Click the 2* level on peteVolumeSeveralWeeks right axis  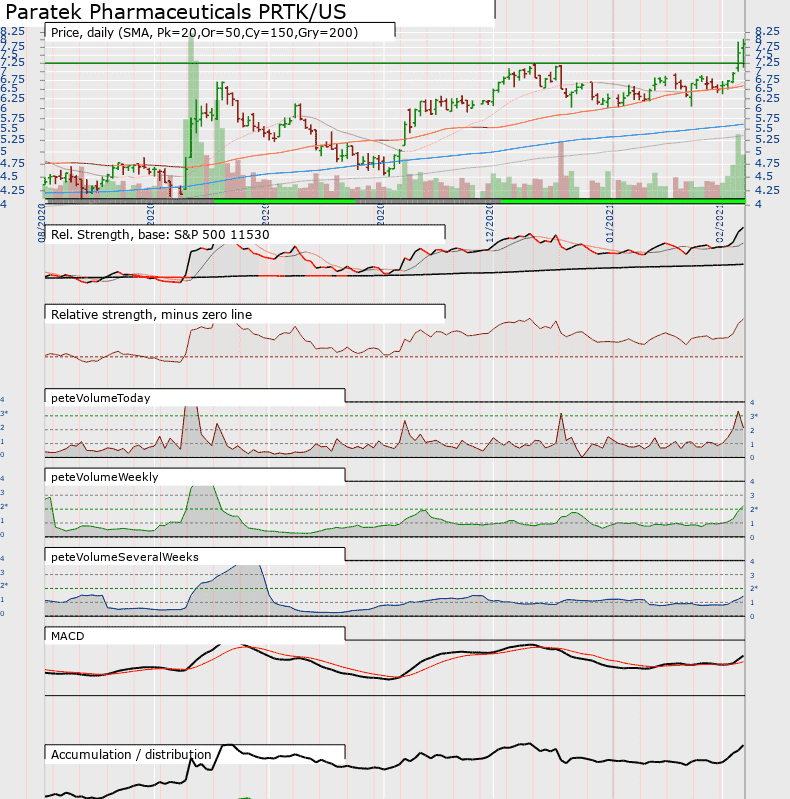pyautogui.click(x=753, y=588)
